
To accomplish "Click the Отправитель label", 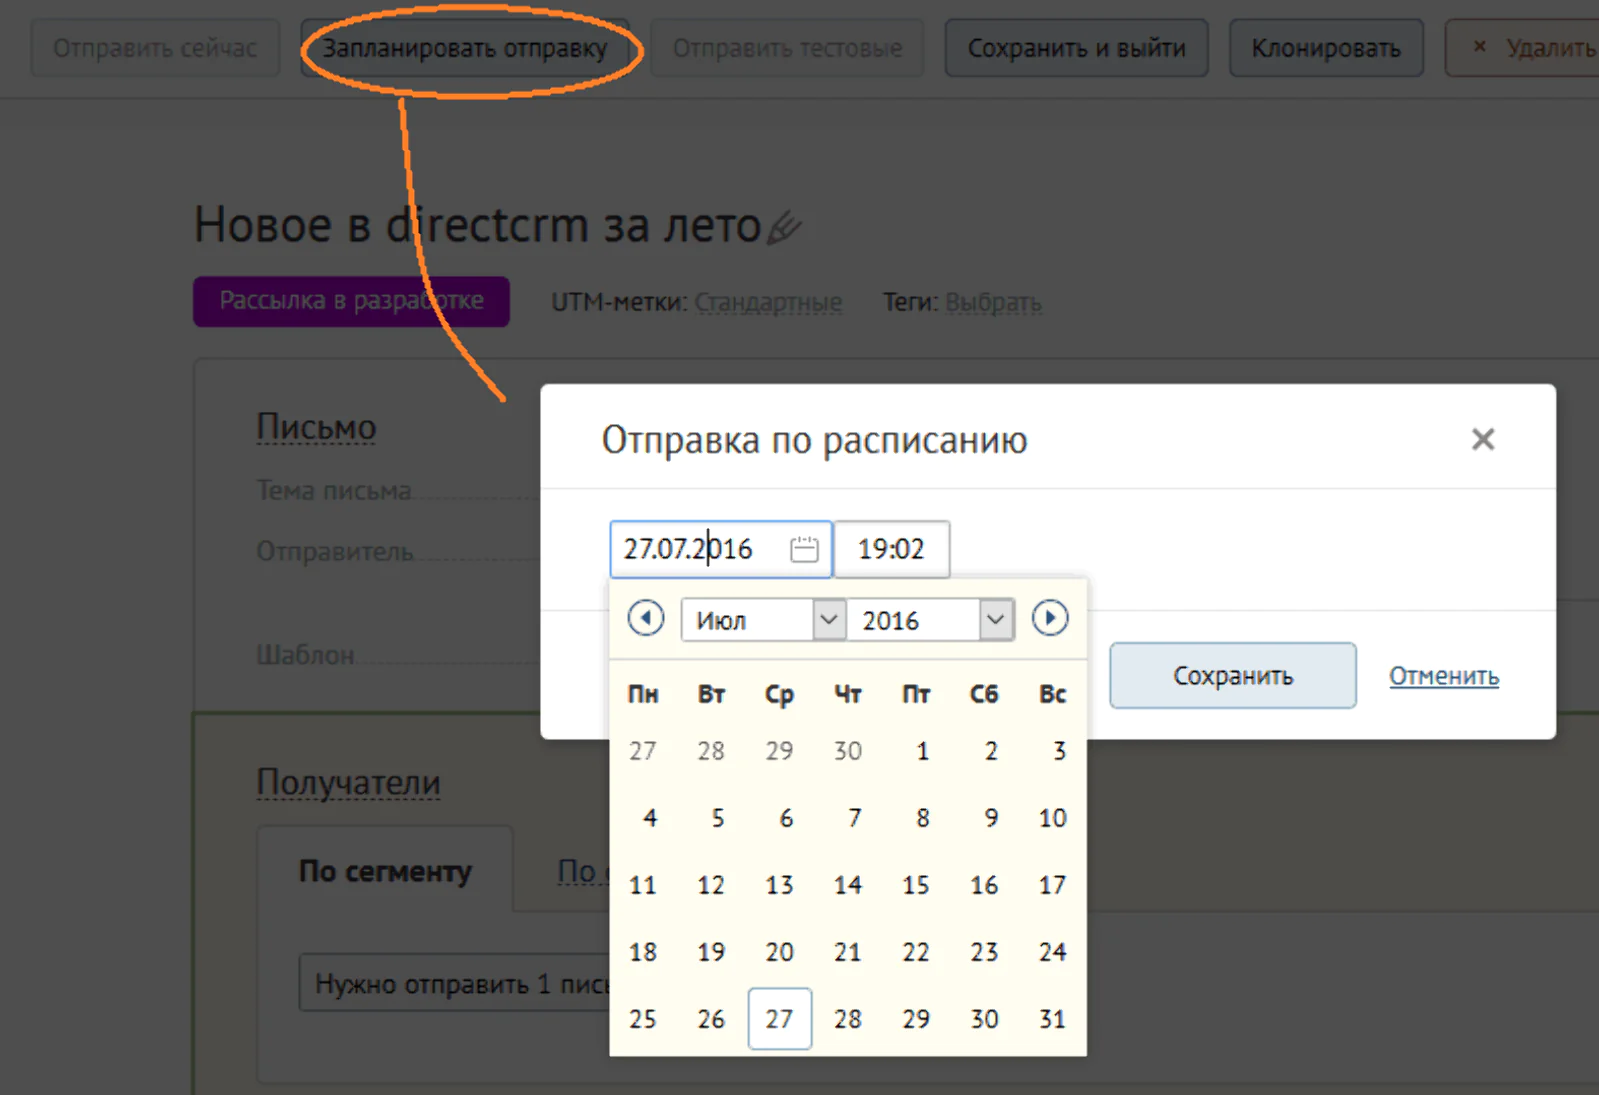I will point(335,552).
